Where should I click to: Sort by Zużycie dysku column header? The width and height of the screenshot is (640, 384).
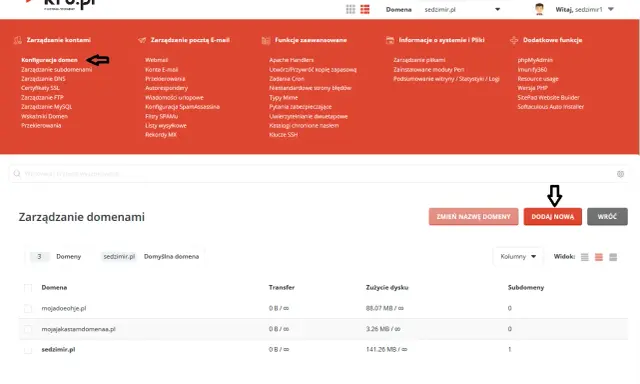coord(387,287)
